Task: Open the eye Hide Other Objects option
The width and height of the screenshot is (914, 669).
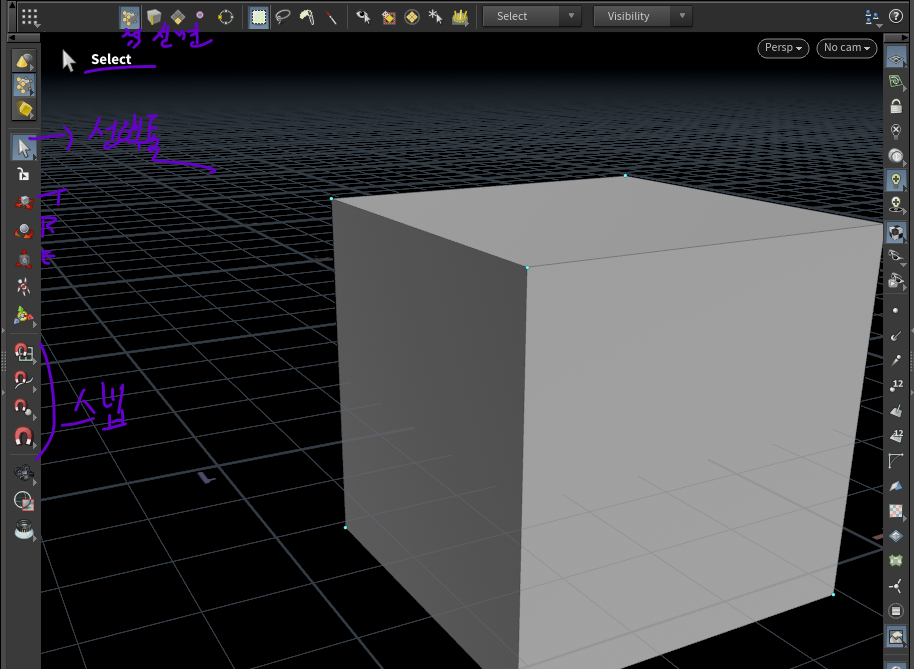Action: click(x=896, y=257)
